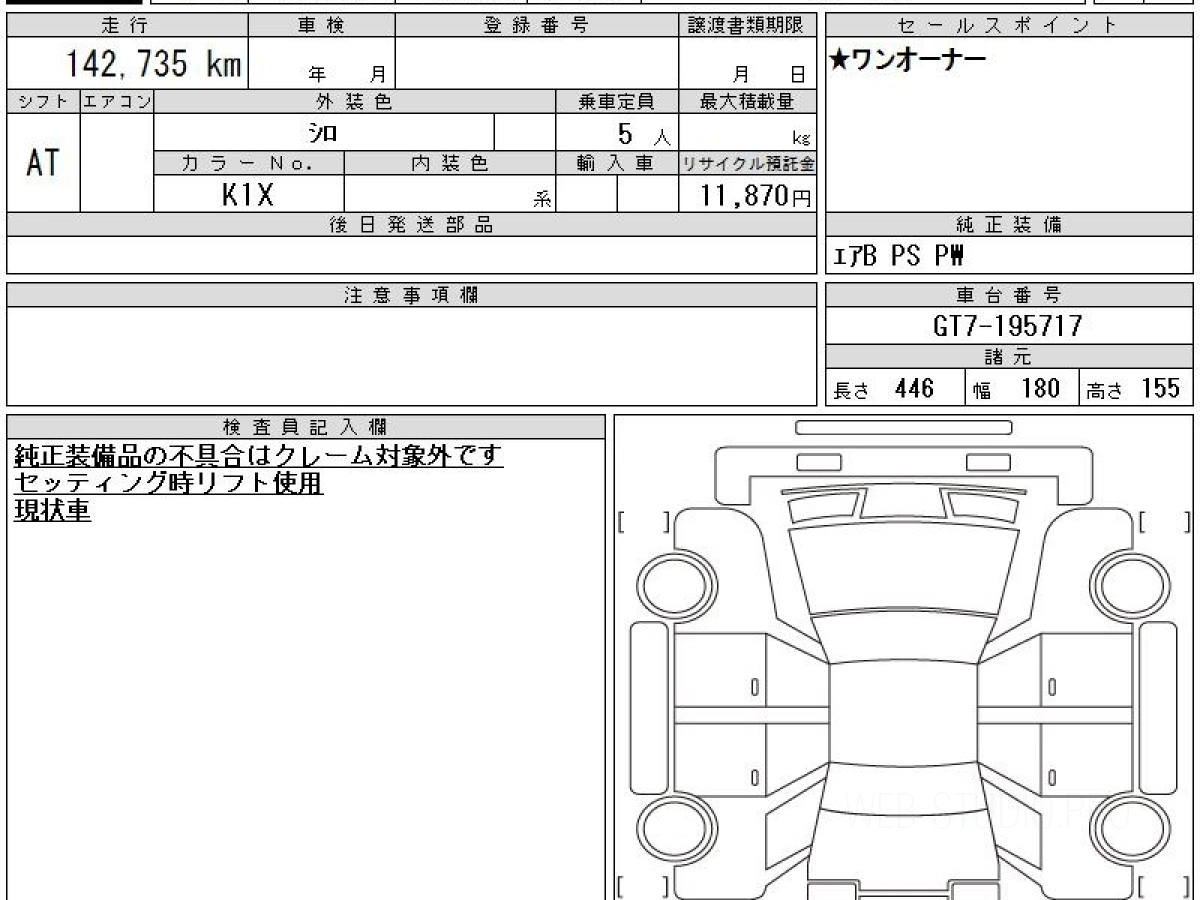Screen dimensions: 1200x900
Task: Click the AT shift value
Action: [x=43, y=163]
